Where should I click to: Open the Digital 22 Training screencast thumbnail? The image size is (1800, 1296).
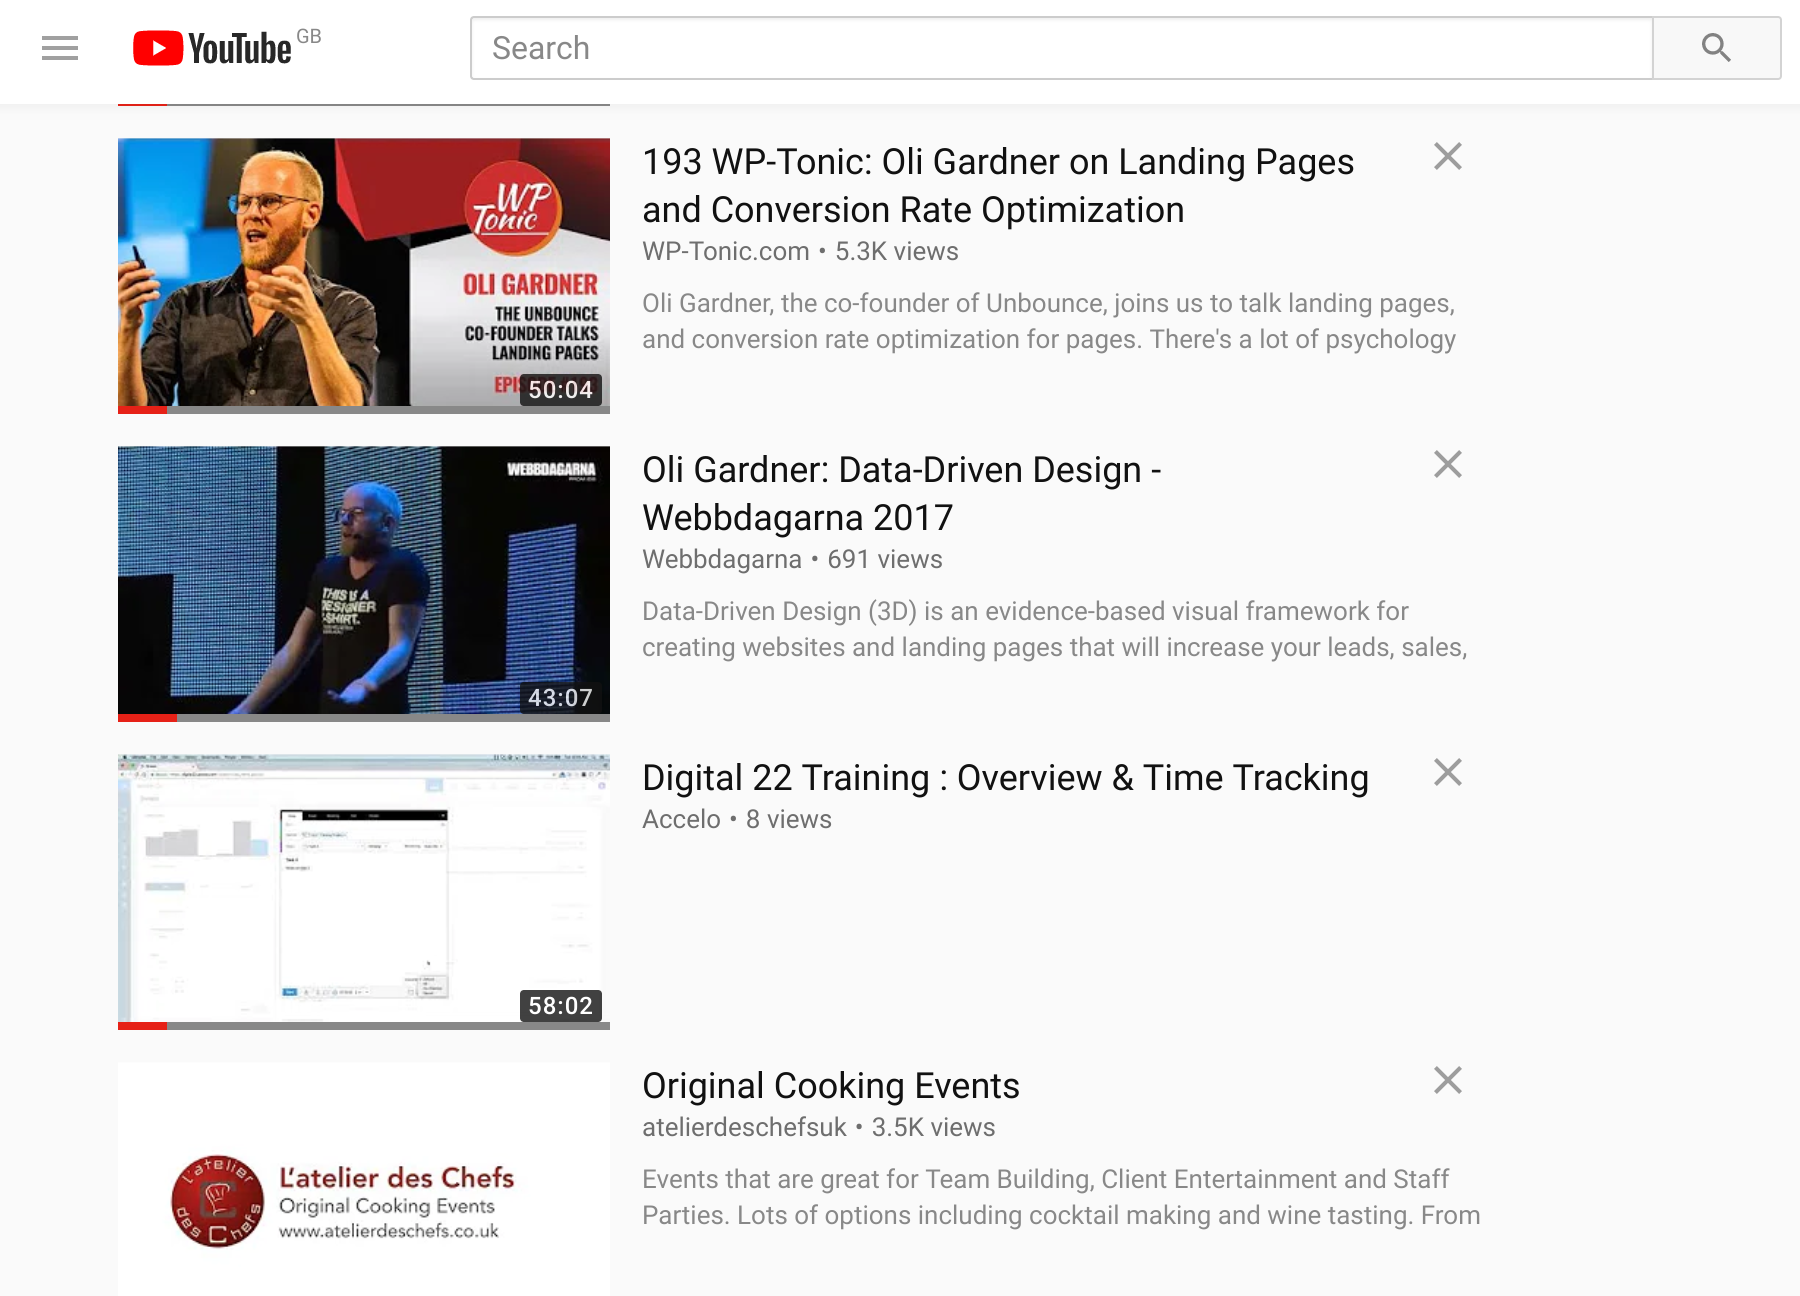coord(363,890)
